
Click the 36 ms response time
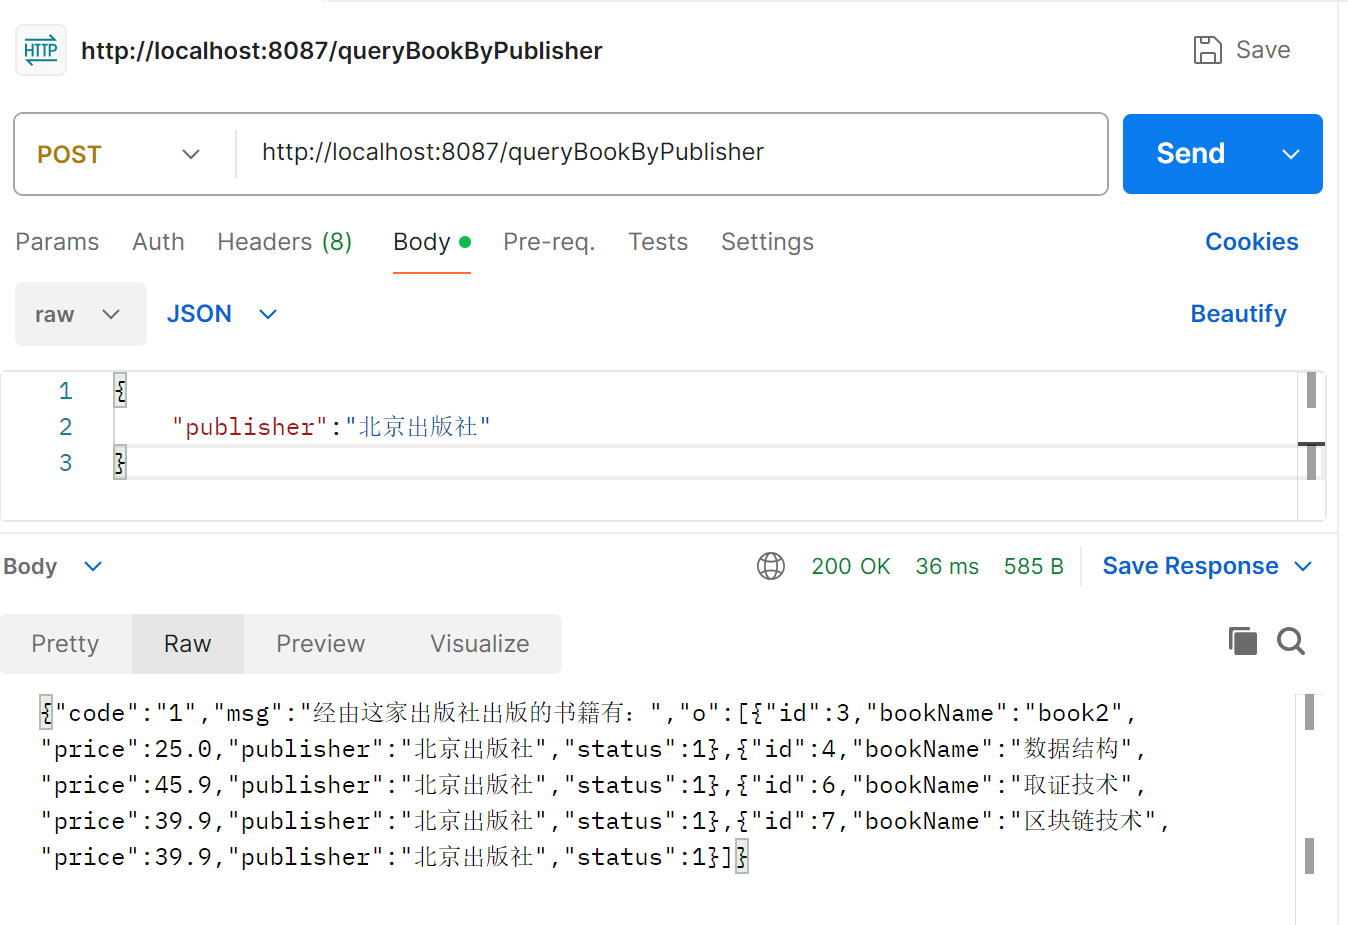pos(947,566)
